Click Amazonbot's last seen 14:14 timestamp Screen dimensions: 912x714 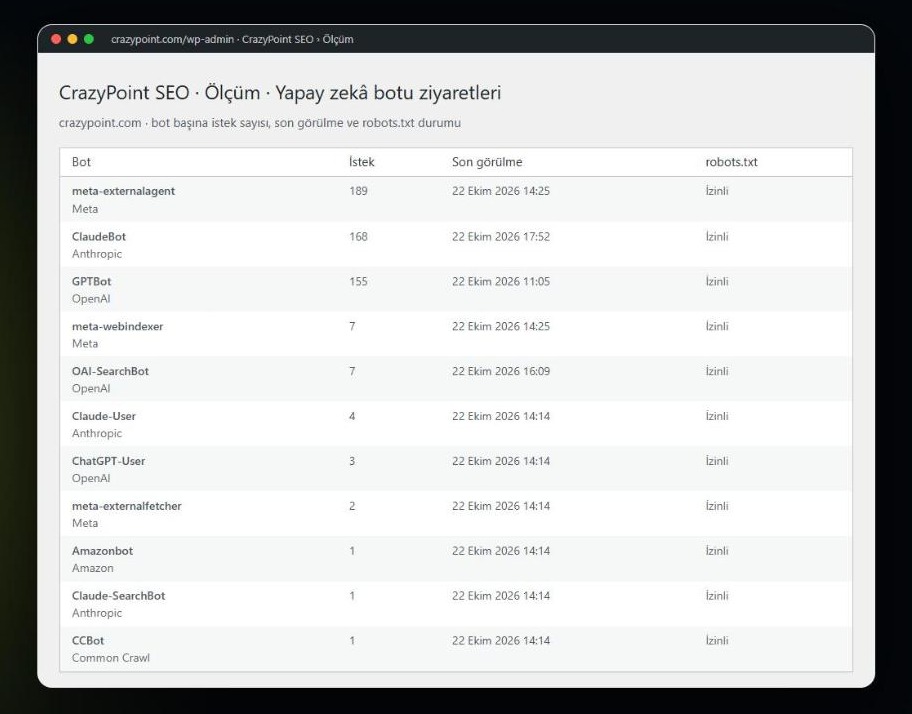(501, 551)
